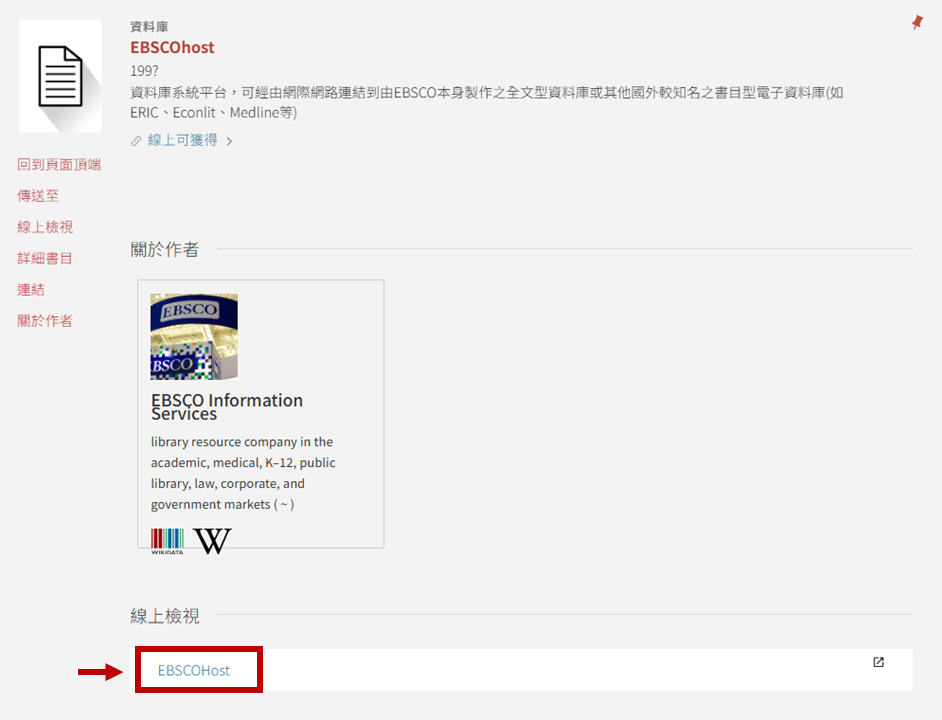The image size is (942, 720).
Task: Click the 關於作者 section heading
Action: coord(165,249)
